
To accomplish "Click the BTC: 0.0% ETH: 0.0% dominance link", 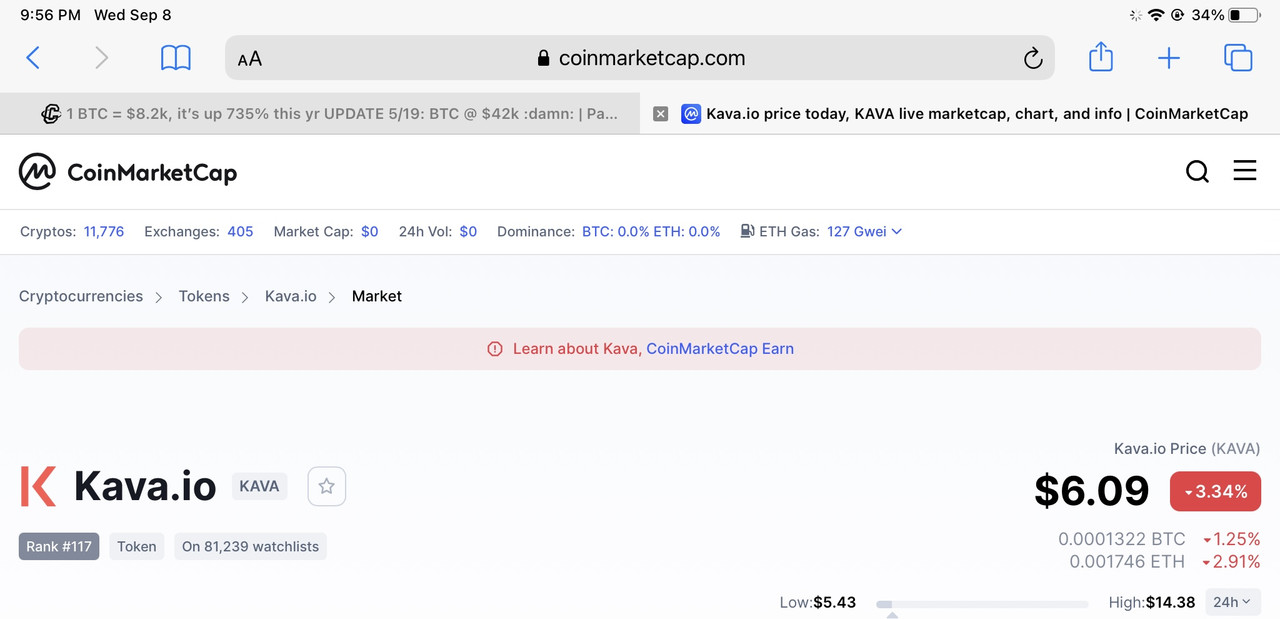I will [x=651, y=231].
